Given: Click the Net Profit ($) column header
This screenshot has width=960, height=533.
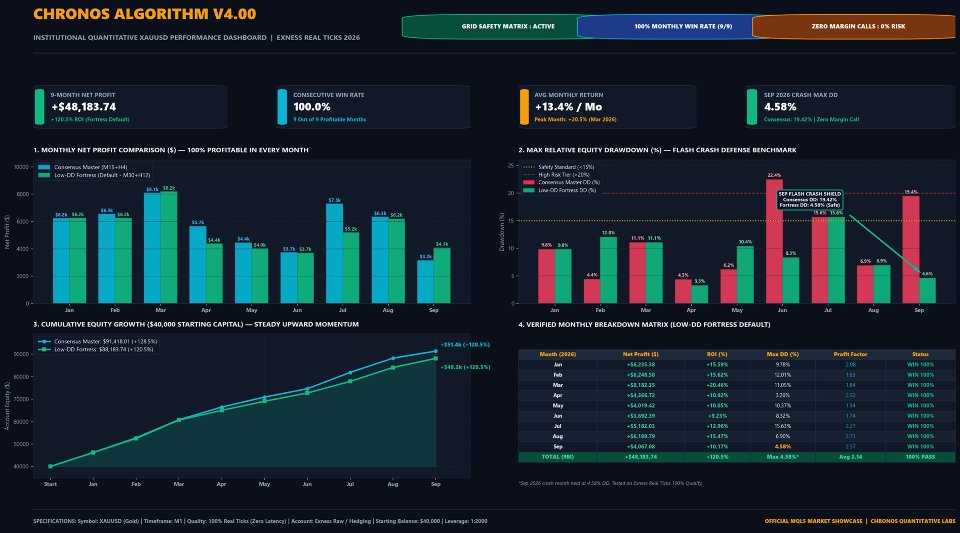Looking at the screenshot, I should (x=640, y=354).
